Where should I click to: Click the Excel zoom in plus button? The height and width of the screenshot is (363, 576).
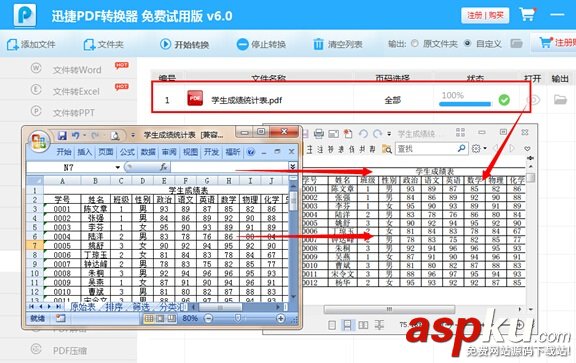click(280, 319)
